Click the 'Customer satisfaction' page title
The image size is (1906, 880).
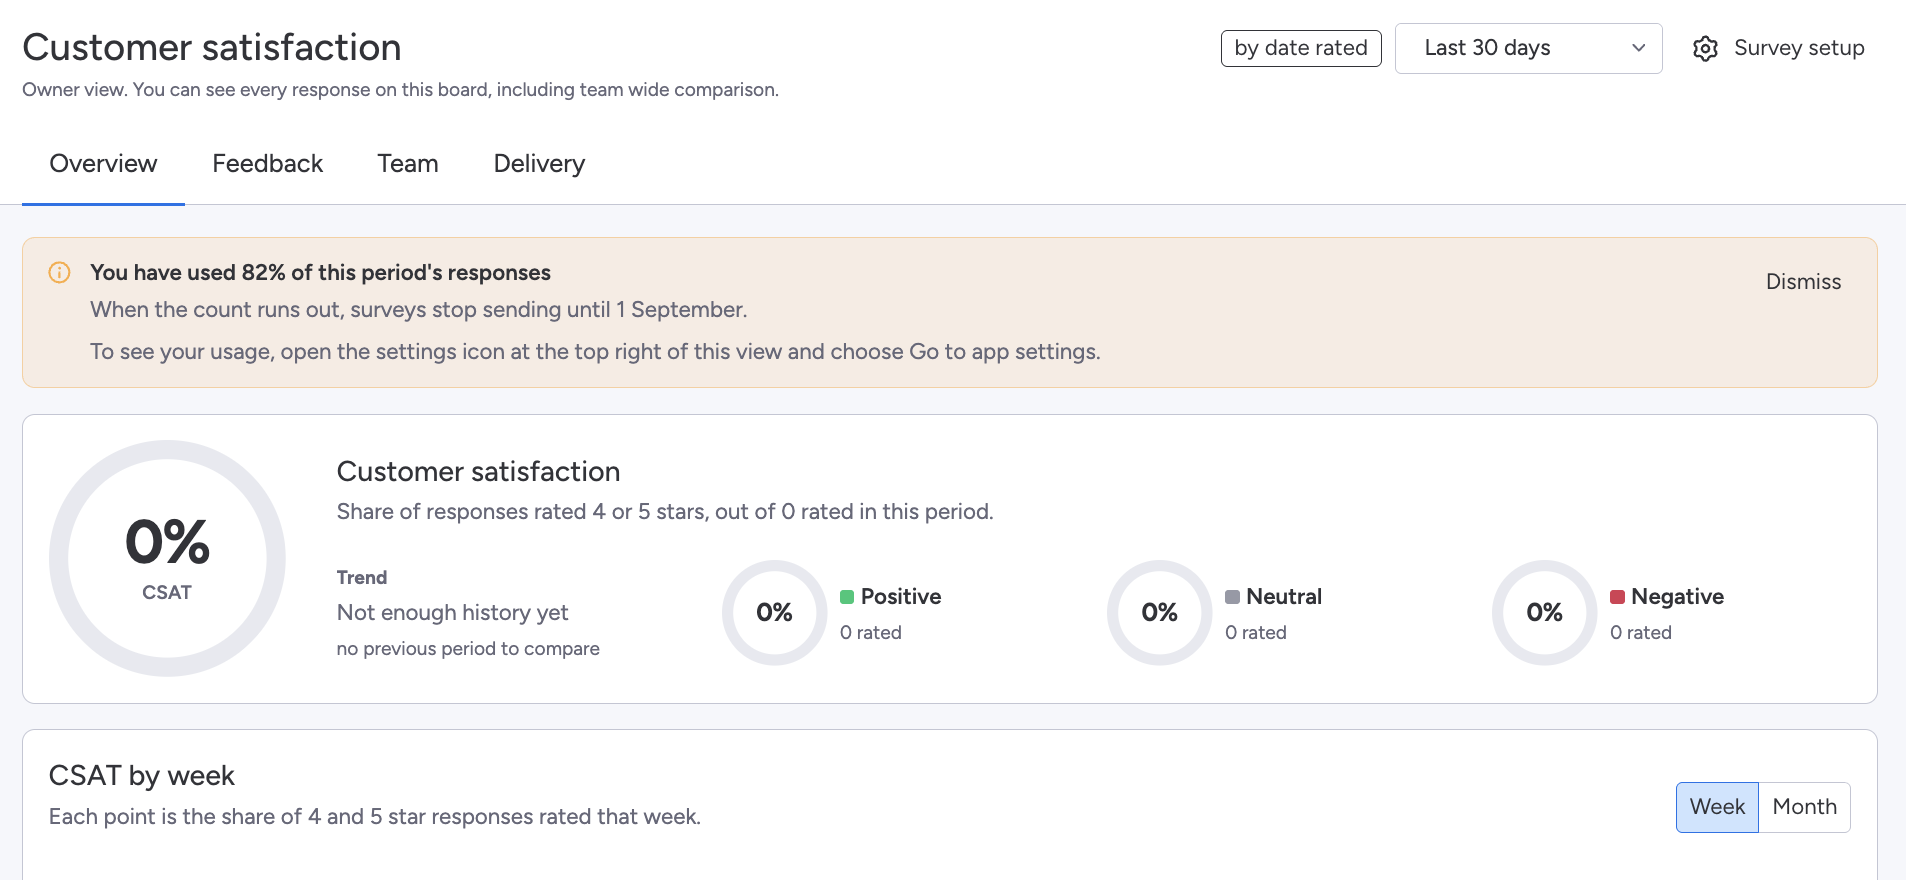212,48
